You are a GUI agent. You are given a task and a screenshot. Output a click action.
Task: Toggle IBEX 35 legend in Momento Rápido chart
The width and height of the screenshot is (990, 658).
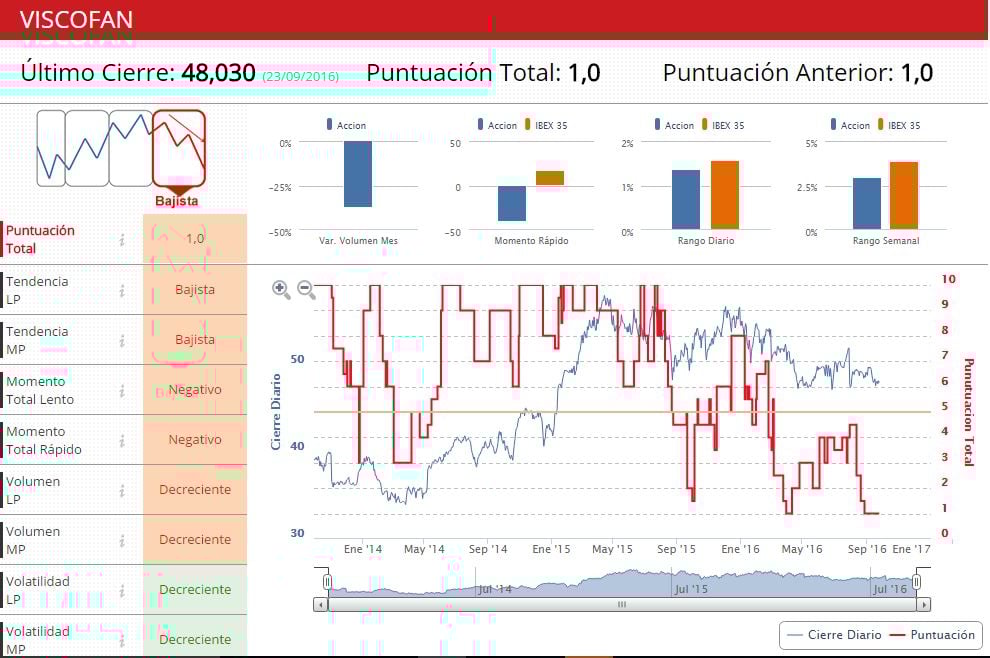point(546,125)
